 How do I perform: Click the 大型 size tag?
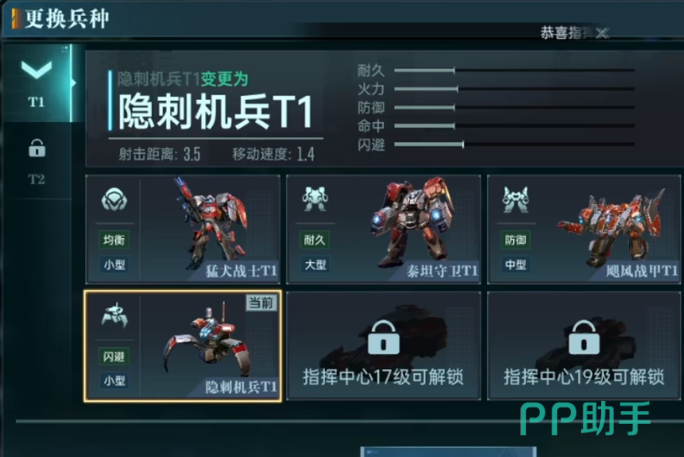(x=315, y=265)
